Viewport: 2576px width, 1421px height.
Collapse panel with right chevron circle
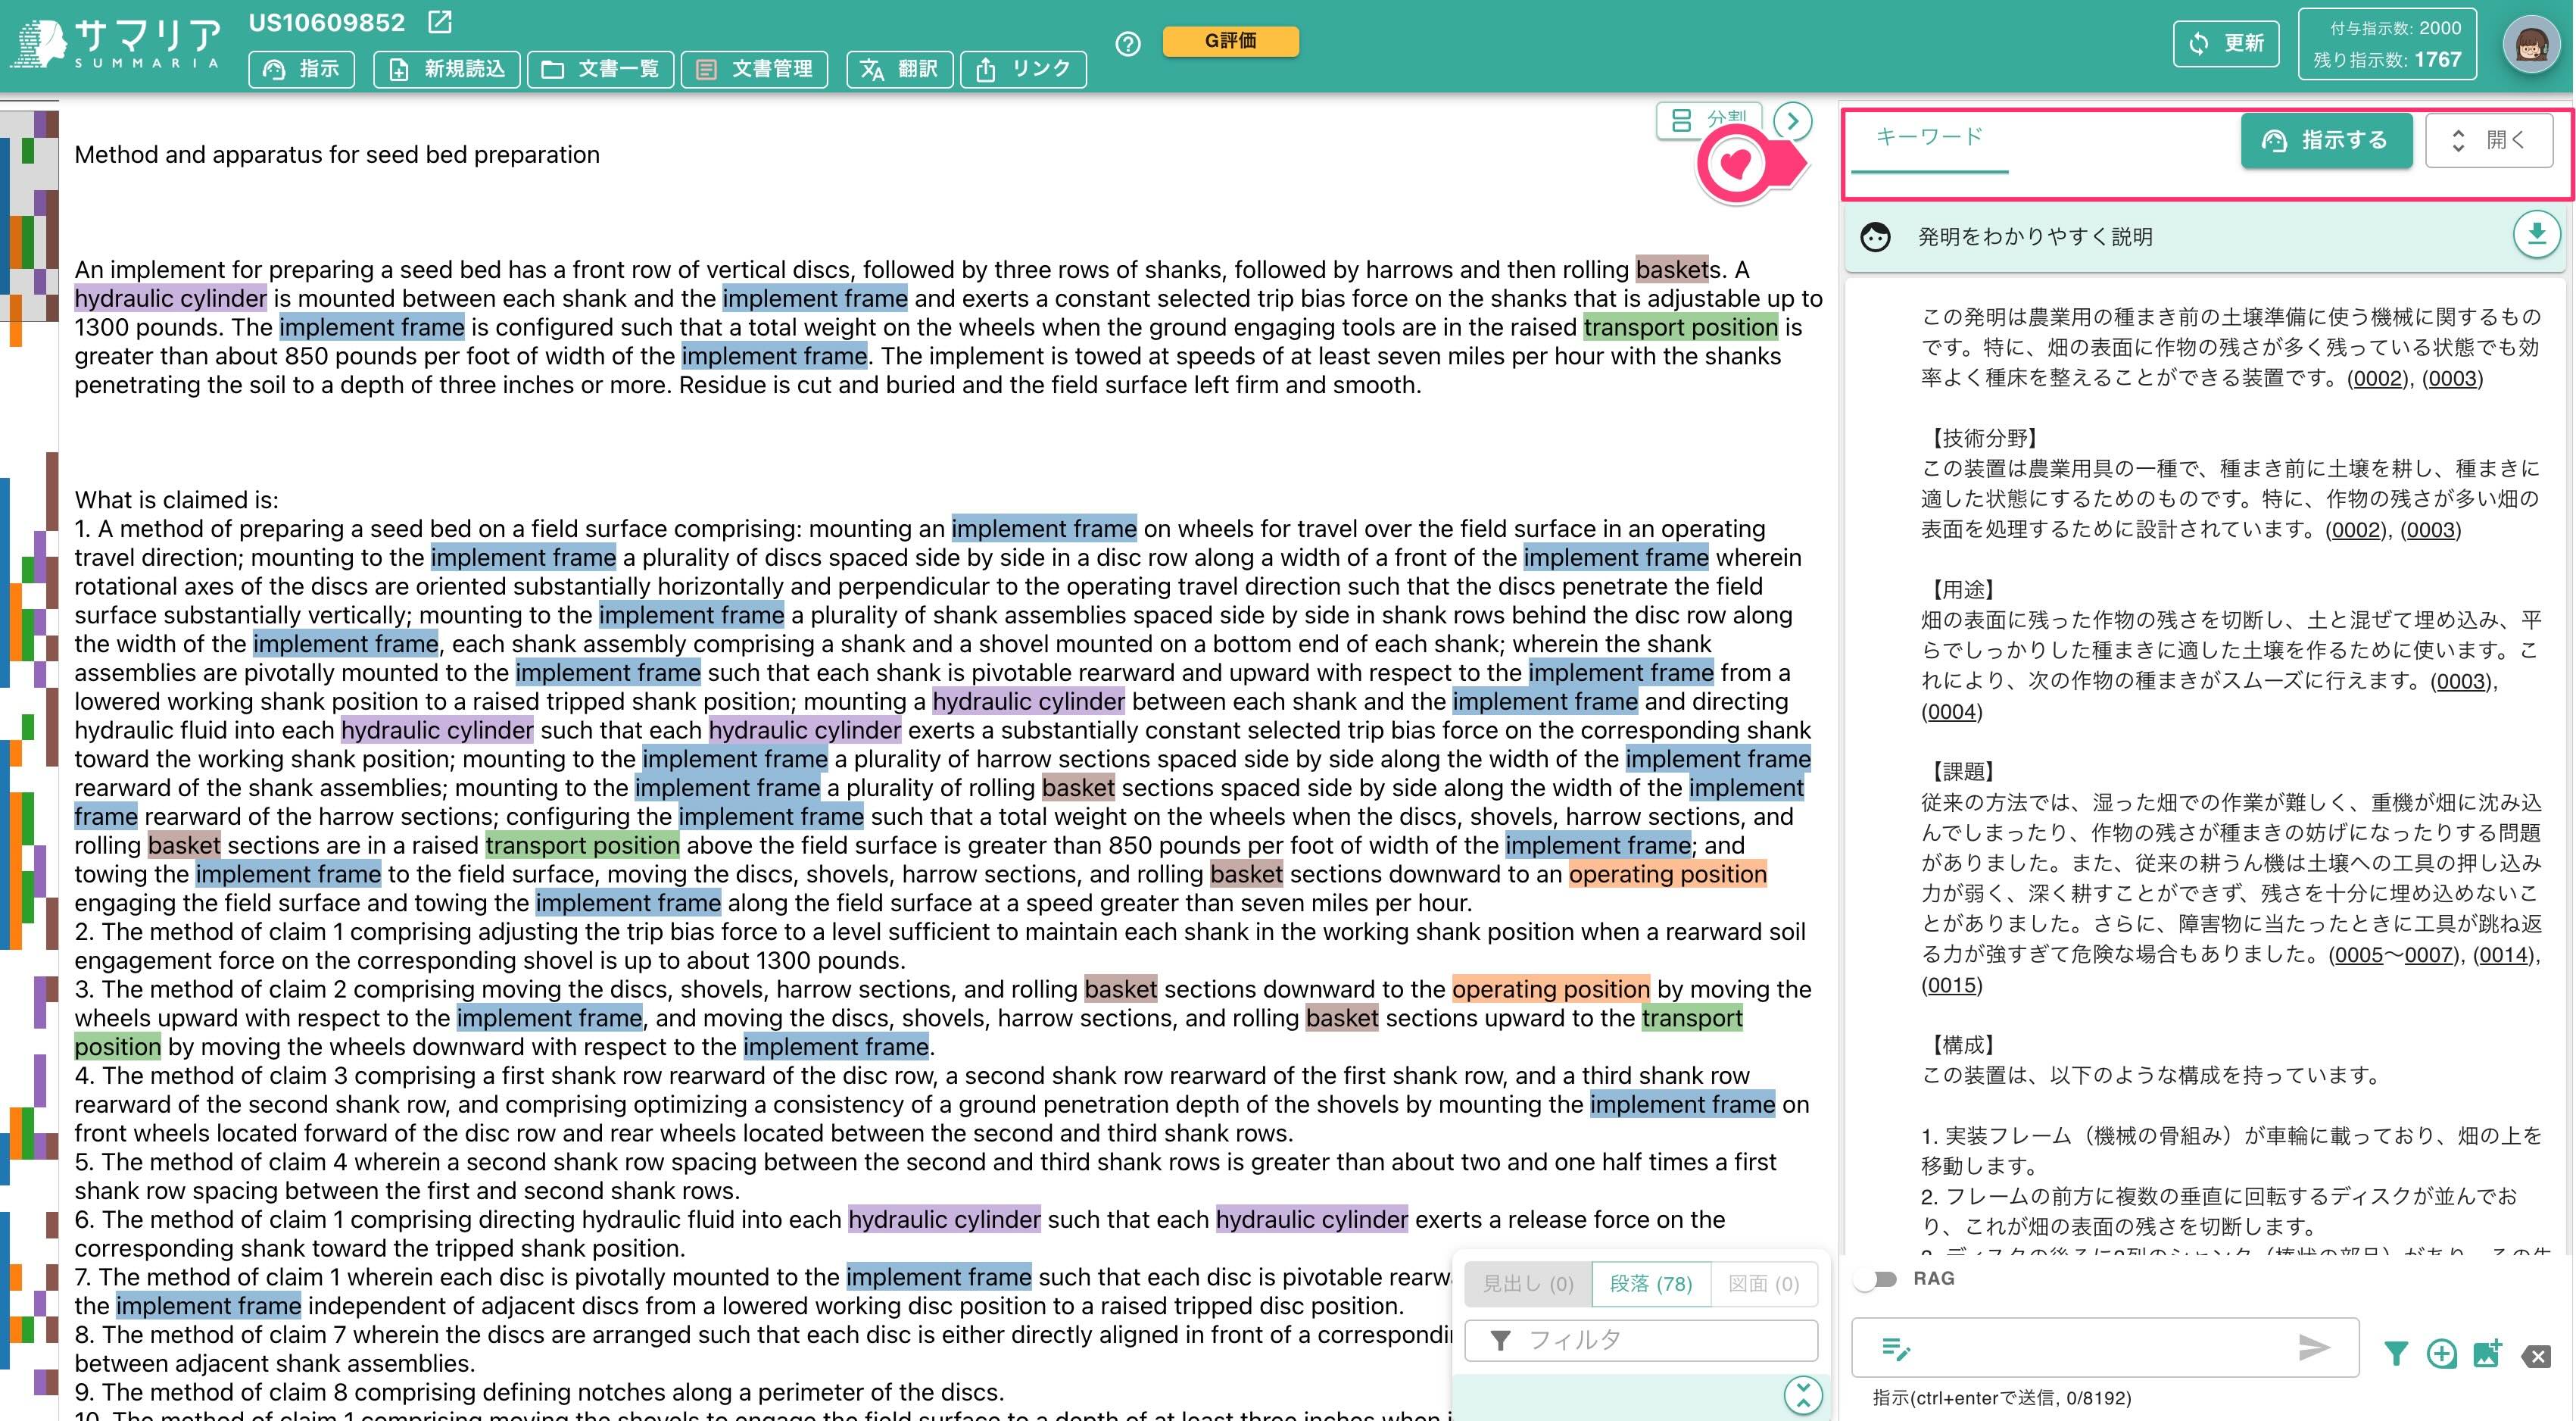click(1792, 122)
